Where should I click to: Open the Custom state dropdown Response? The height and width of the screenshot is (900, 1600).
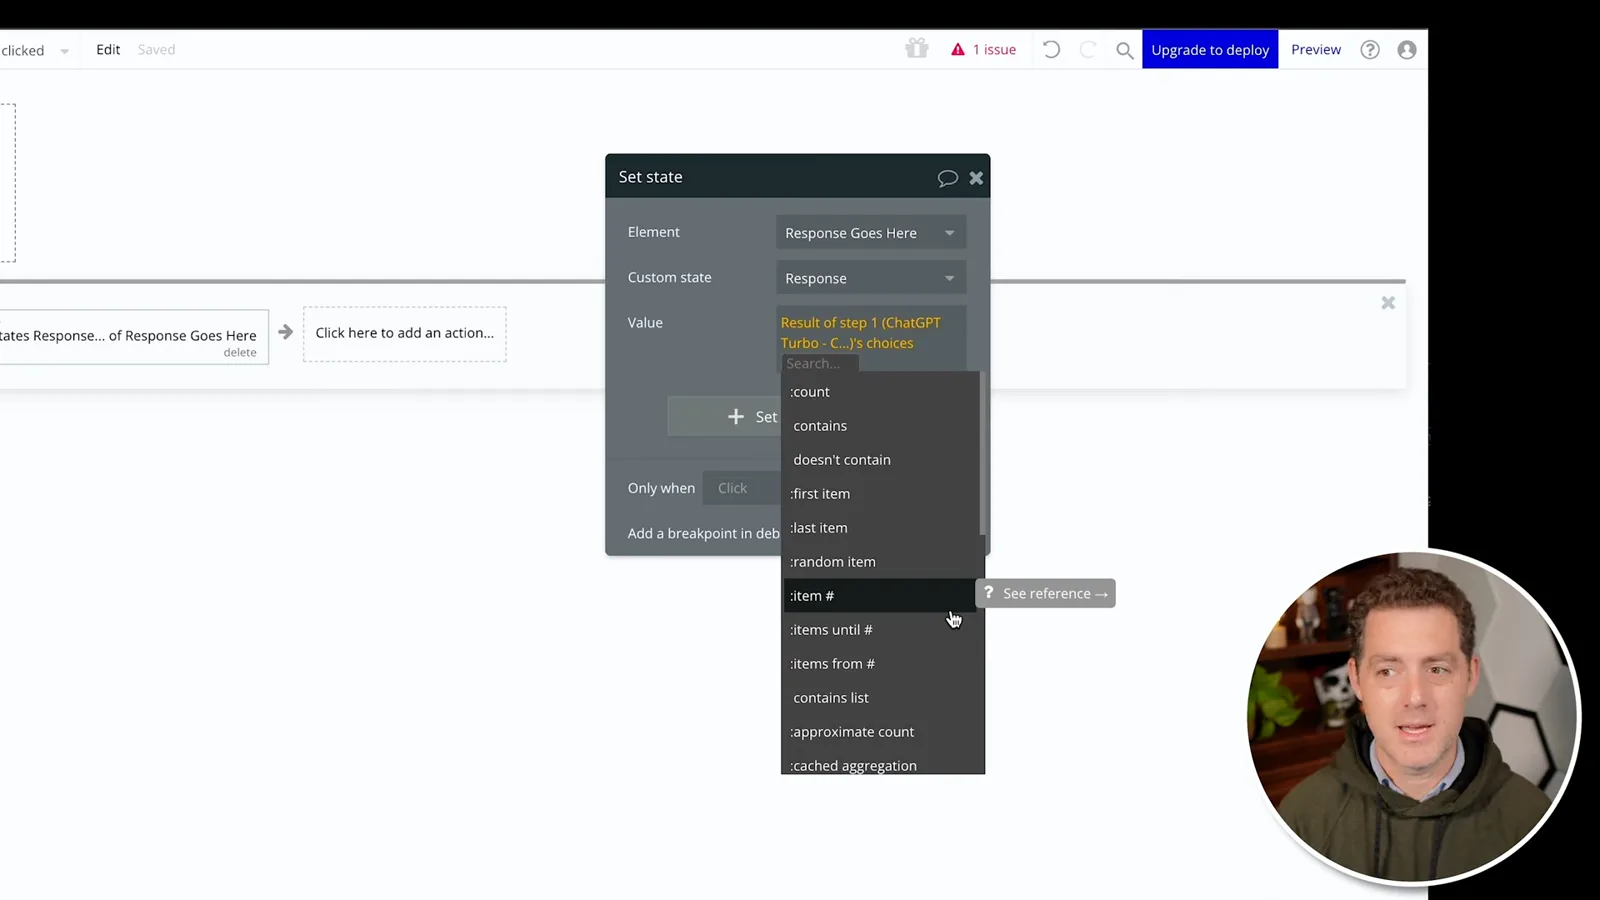(x=871, y=278)
